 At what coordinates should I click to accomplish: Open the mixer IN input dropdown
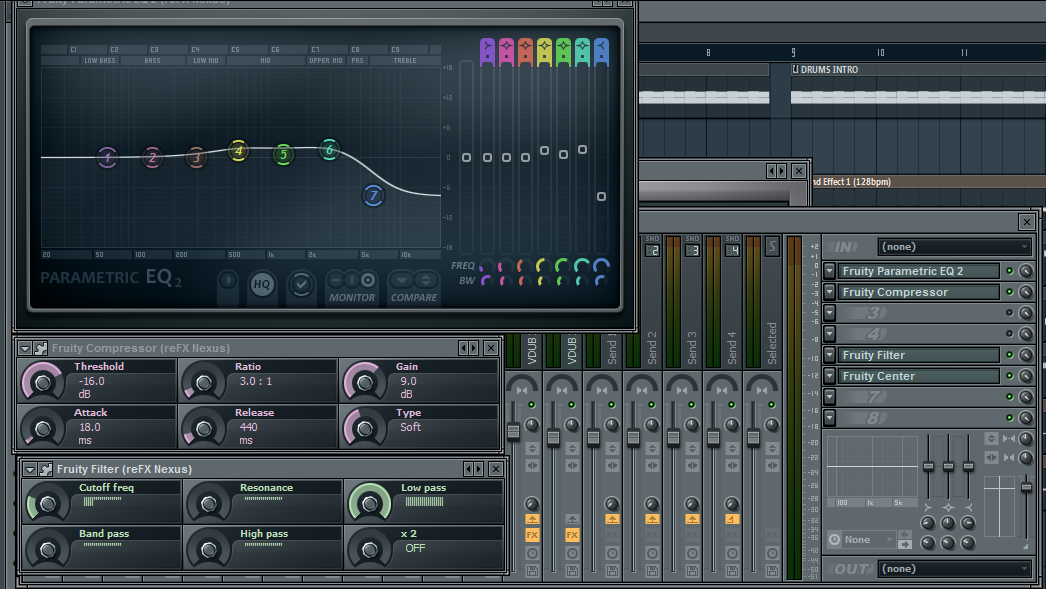coord(954,247)
